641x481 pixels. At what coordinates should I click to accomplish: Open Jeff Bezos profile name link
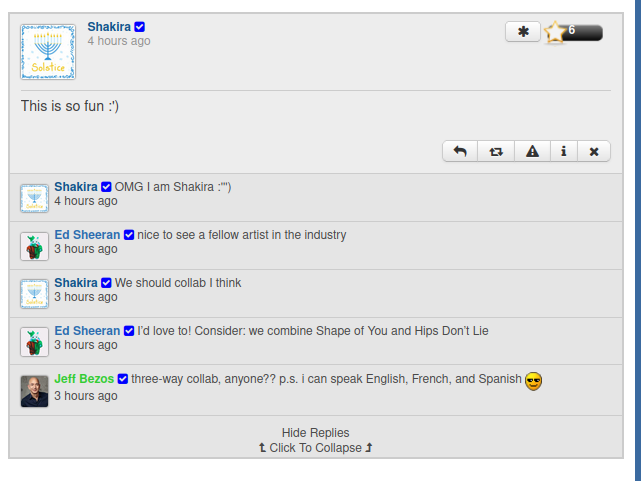point(84,379)
